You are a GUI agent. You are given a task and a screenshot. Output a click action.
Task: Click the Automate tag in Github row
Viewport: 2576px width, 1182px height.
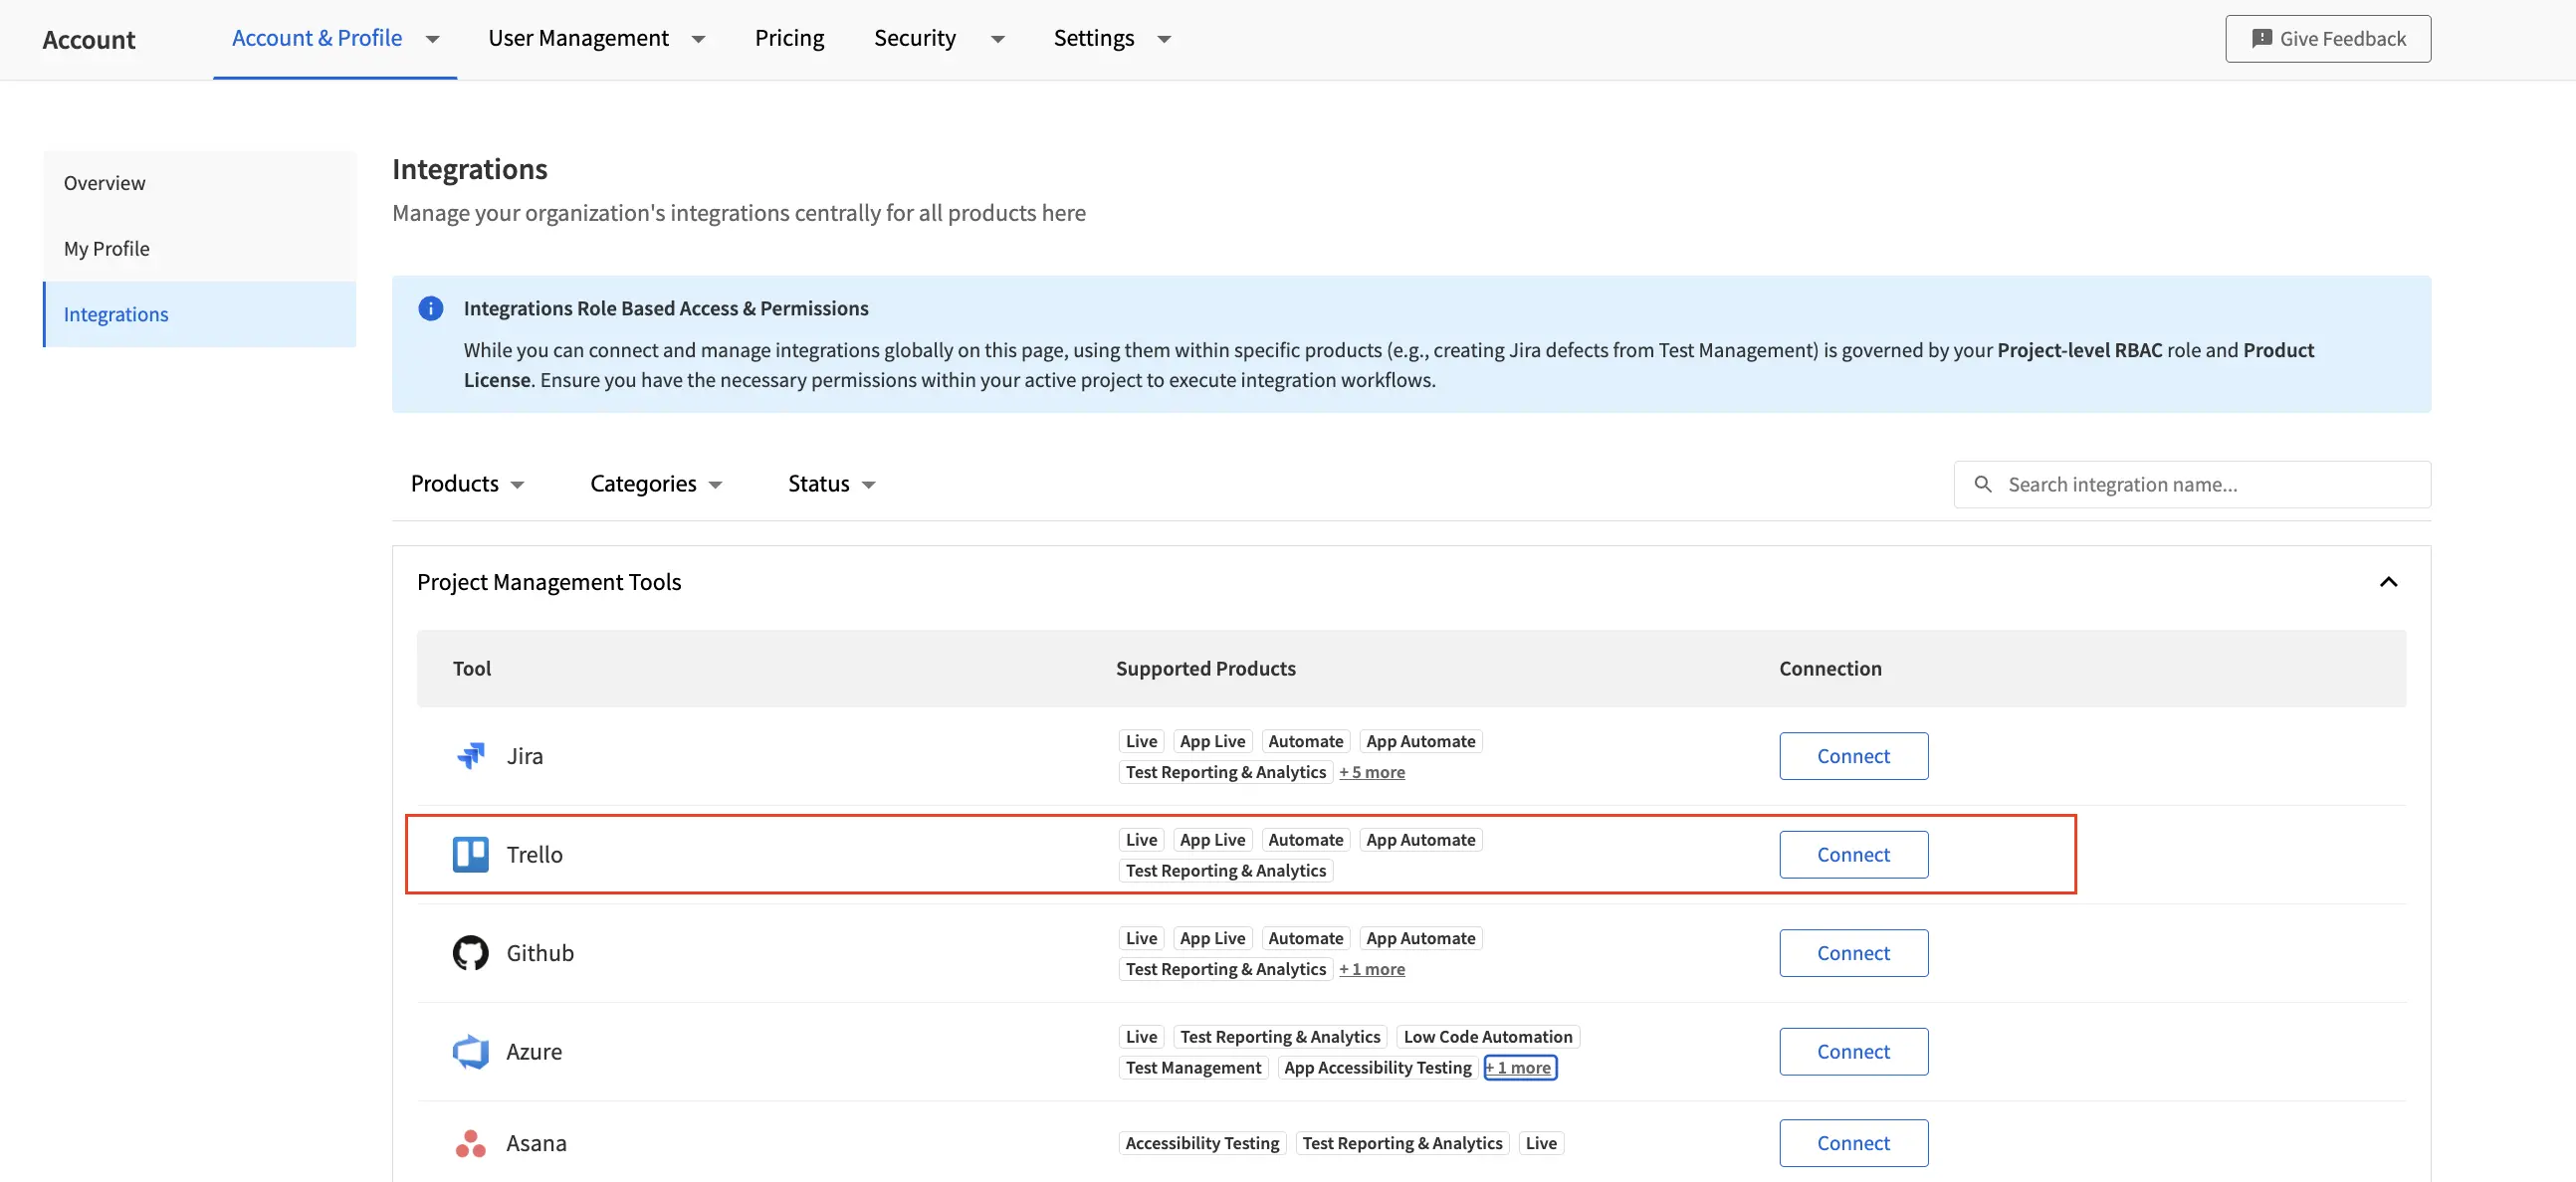coord(1305,938)
